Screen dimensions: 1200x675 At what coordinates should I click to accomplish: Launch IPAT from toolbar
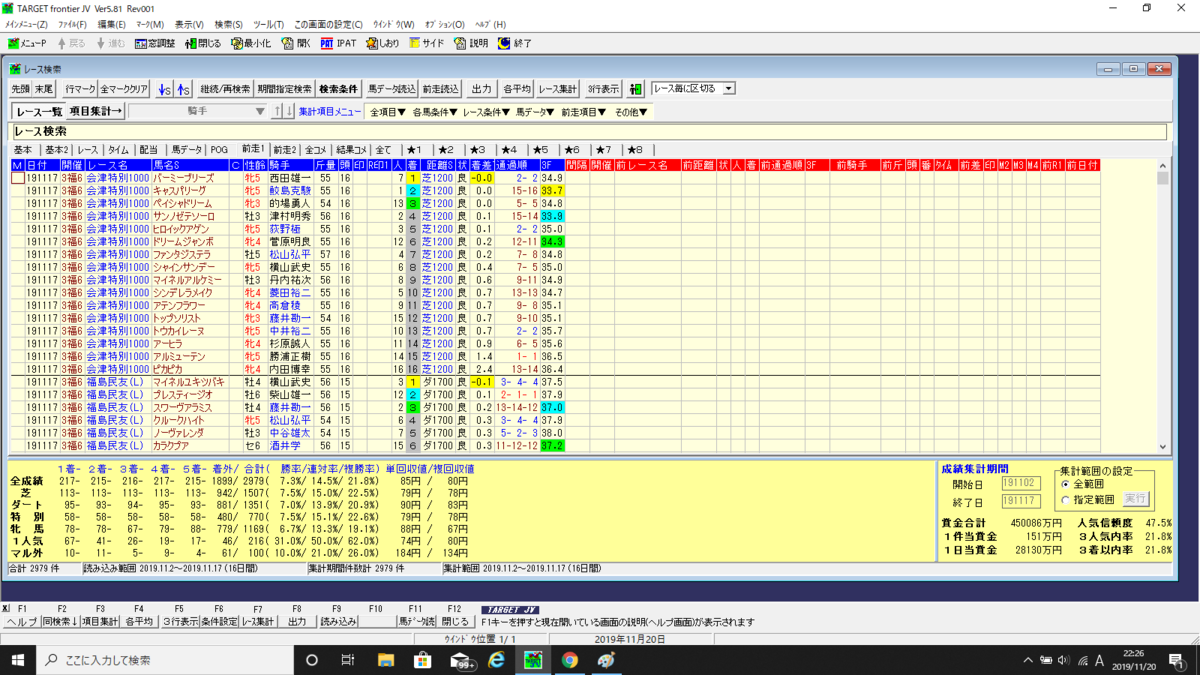[339, 43]
